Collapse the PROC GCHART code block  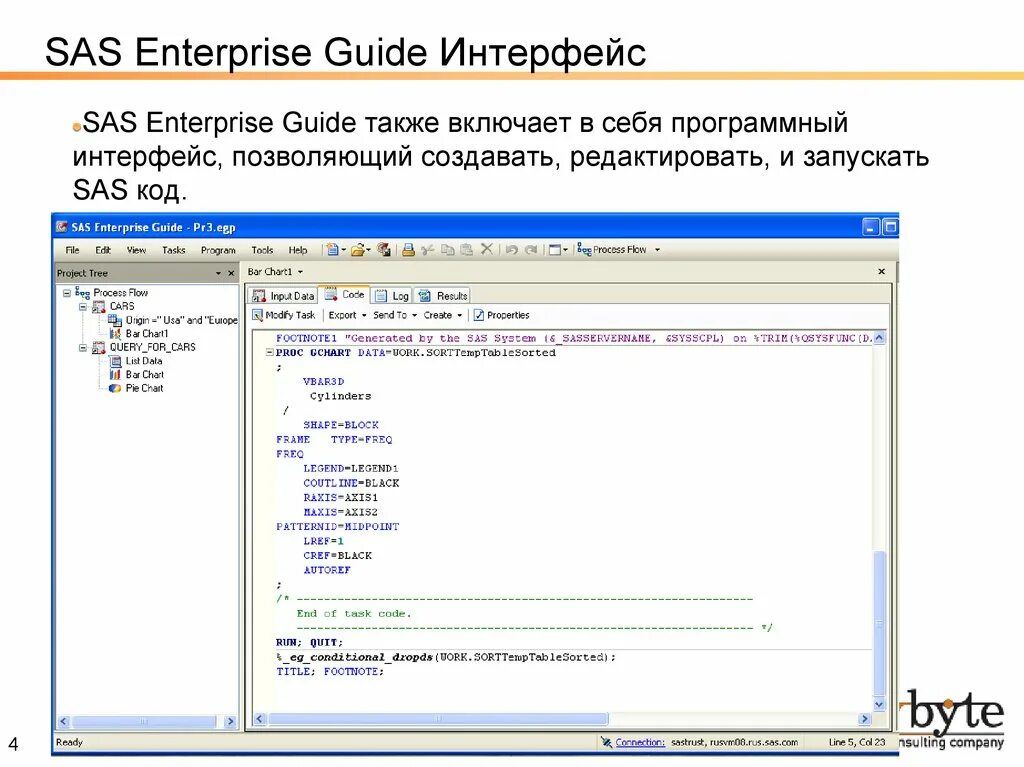click(x=269, y=353)
